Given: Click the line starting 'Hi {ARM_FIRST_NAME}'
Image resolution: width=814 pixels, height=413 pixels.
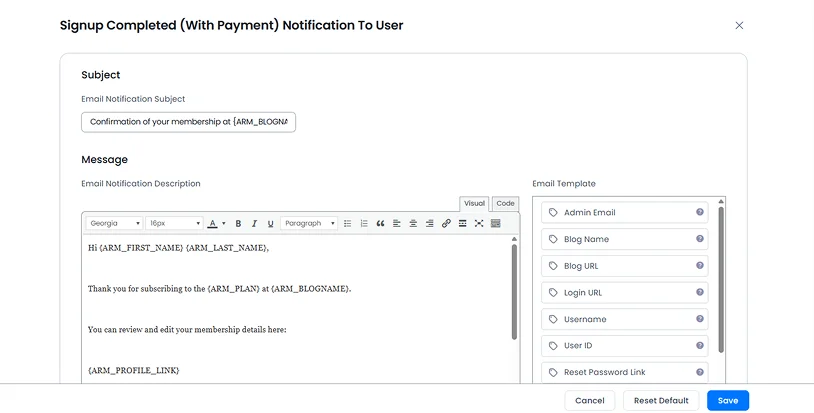Looking at the screenshot, I should click(178, 248).
